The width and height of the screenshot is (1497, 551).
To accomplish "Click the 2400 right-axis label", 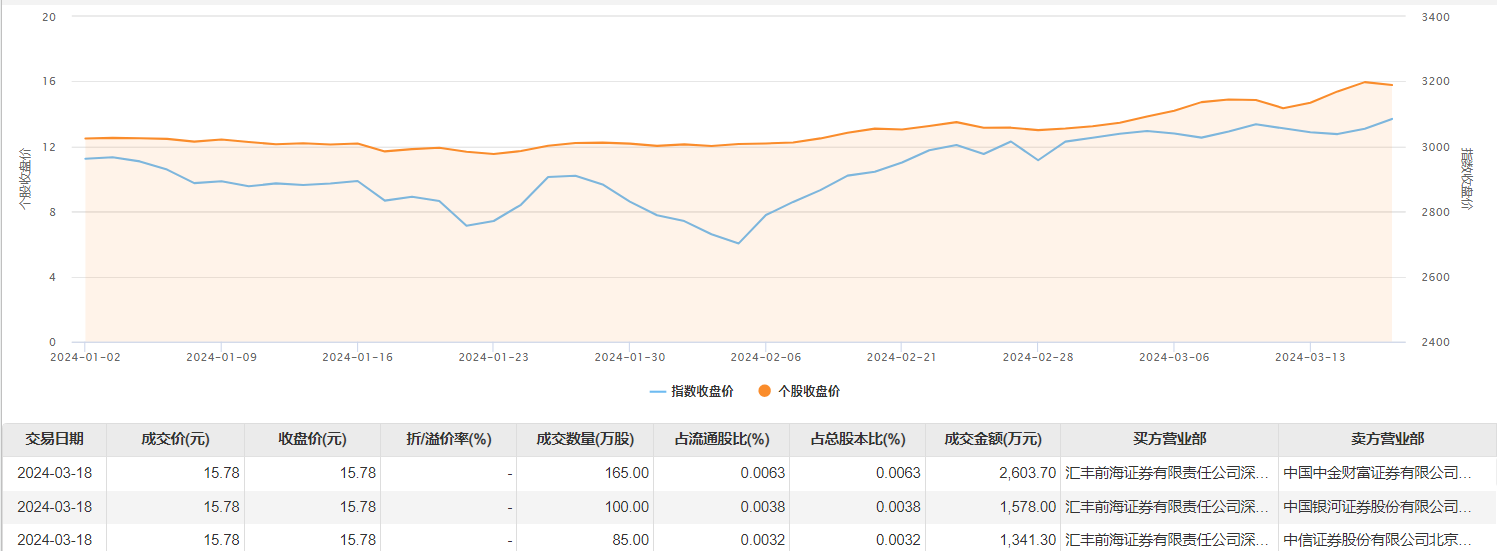I will (1434, 343).
